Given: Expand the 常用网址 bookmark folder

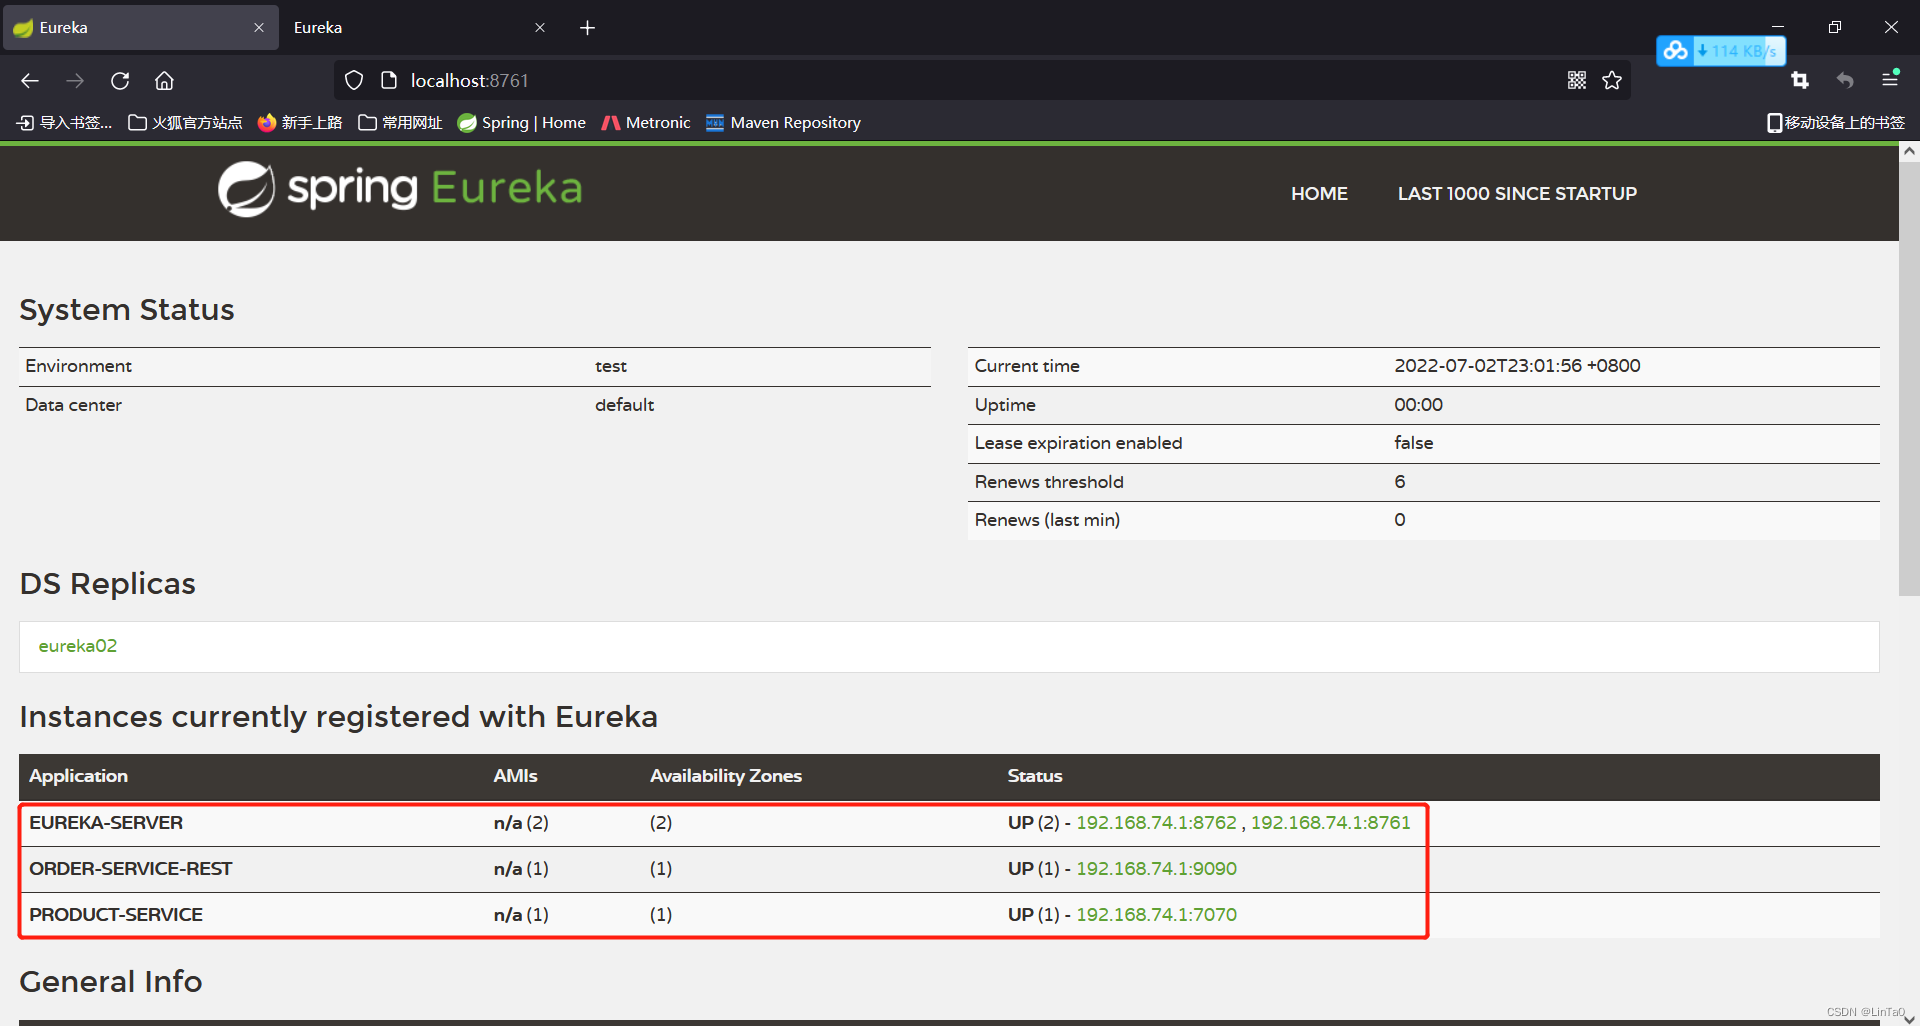Looking at the screenshot, I should [x=400, y=123].
